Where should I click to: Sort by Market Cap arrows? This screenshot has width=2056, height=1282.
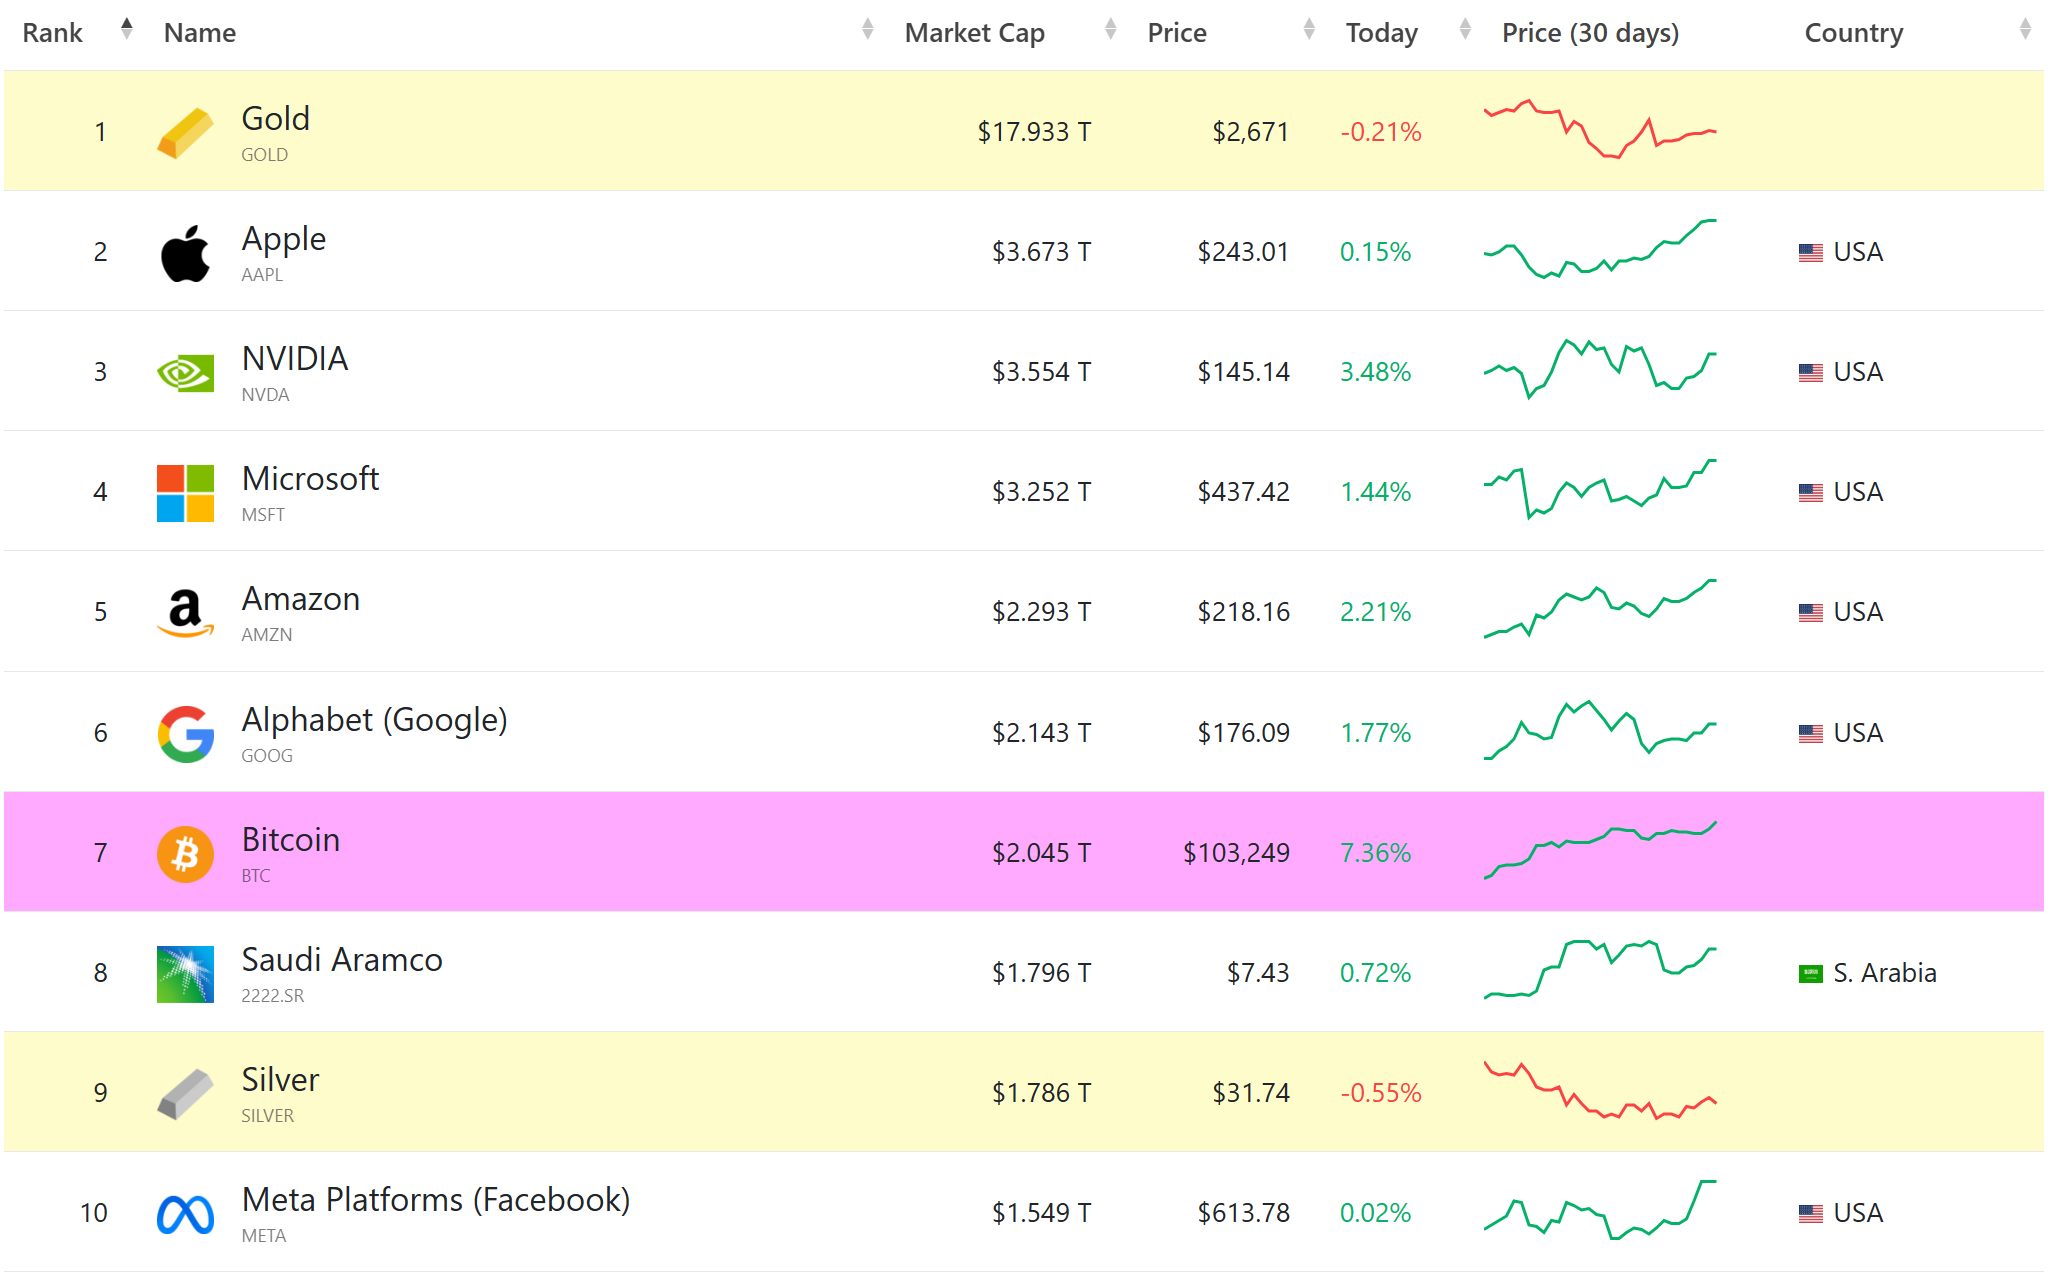(x=1110, y=29)
